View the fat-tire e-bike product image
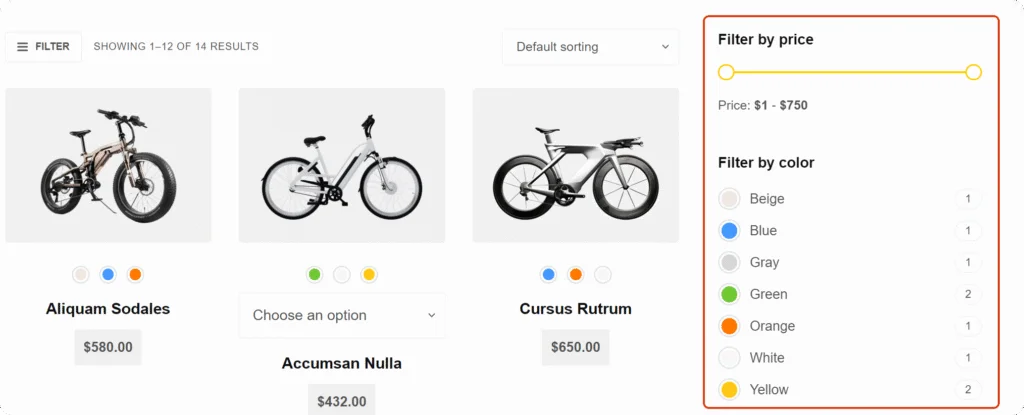Screen dimensions: 1024x415 coord(108,165)
